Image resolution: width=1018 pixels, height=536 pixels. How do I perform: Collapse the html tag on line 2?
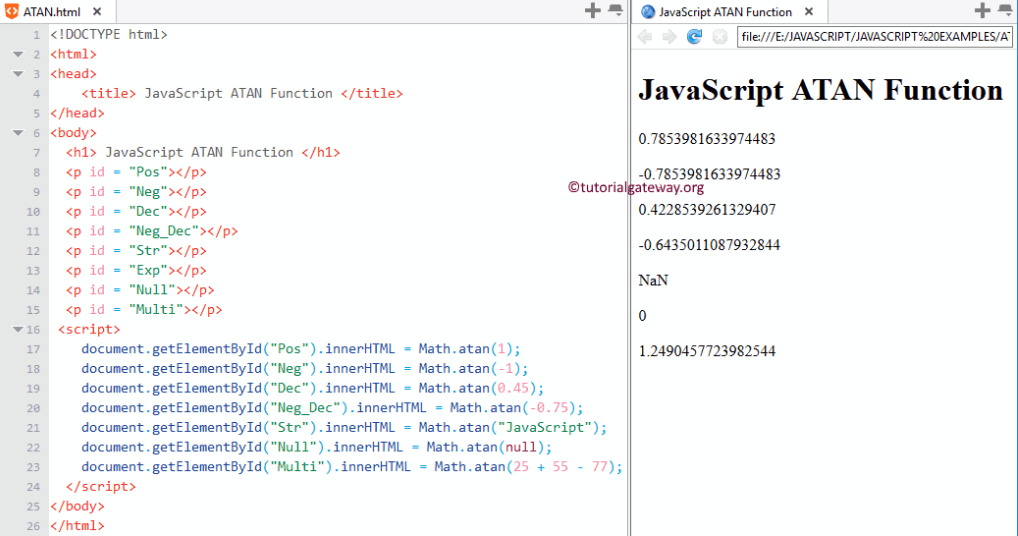tap(18, 54)
